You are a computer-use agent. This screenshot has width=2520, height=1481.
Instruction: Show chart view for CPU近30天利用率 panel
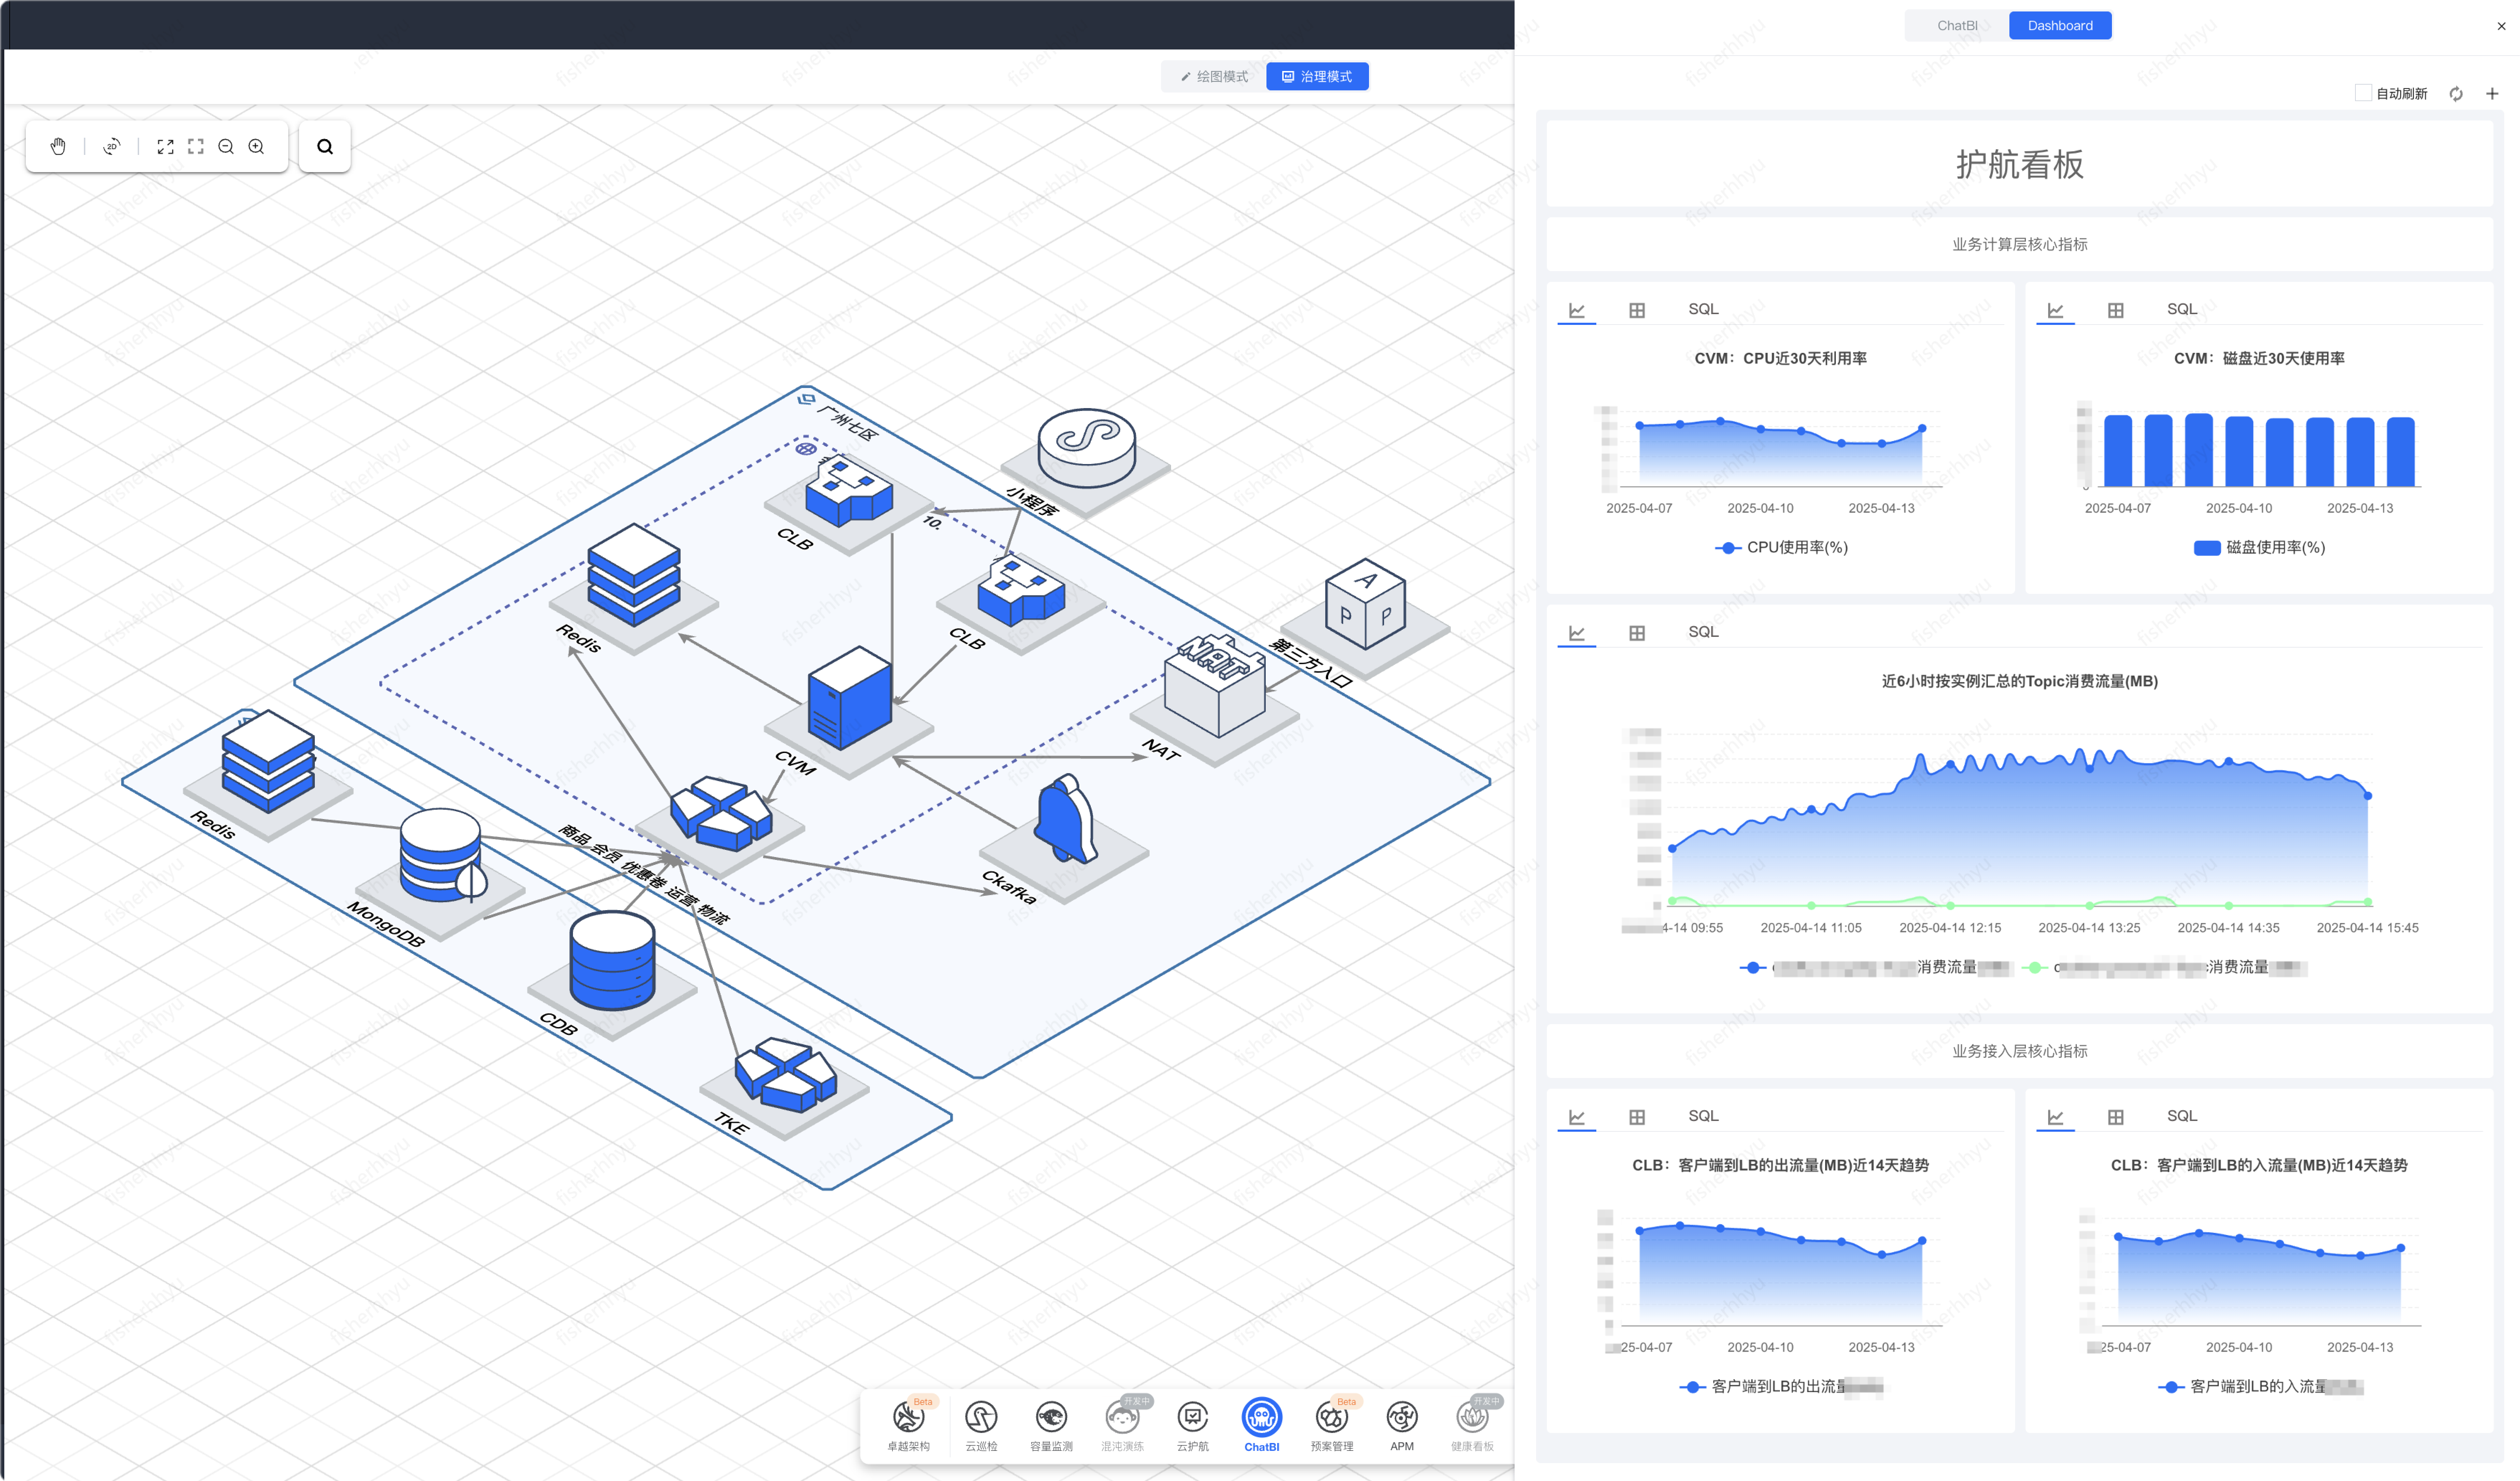point(1577,311)
